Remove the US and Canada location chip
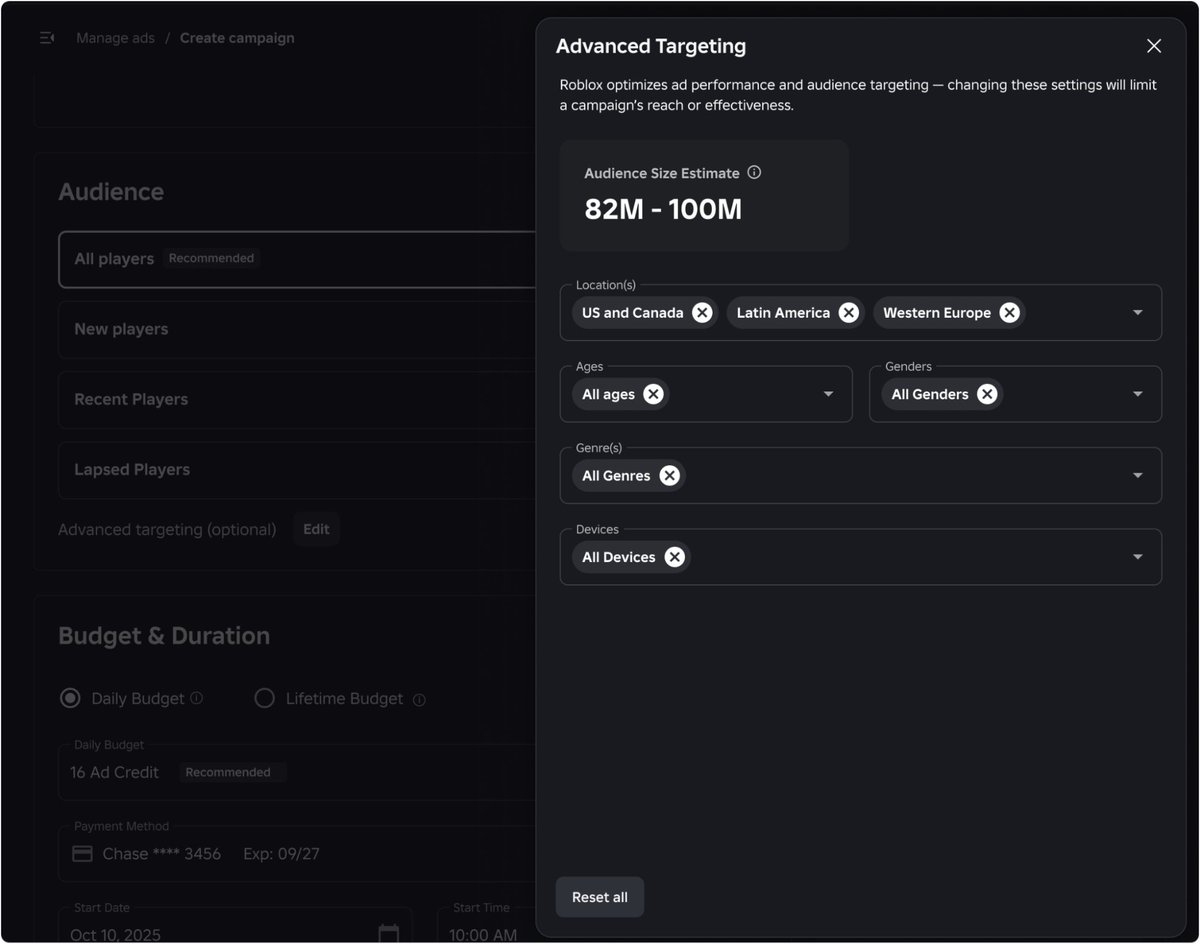The width and height of the screenshot is (1200, 944). 702,312
